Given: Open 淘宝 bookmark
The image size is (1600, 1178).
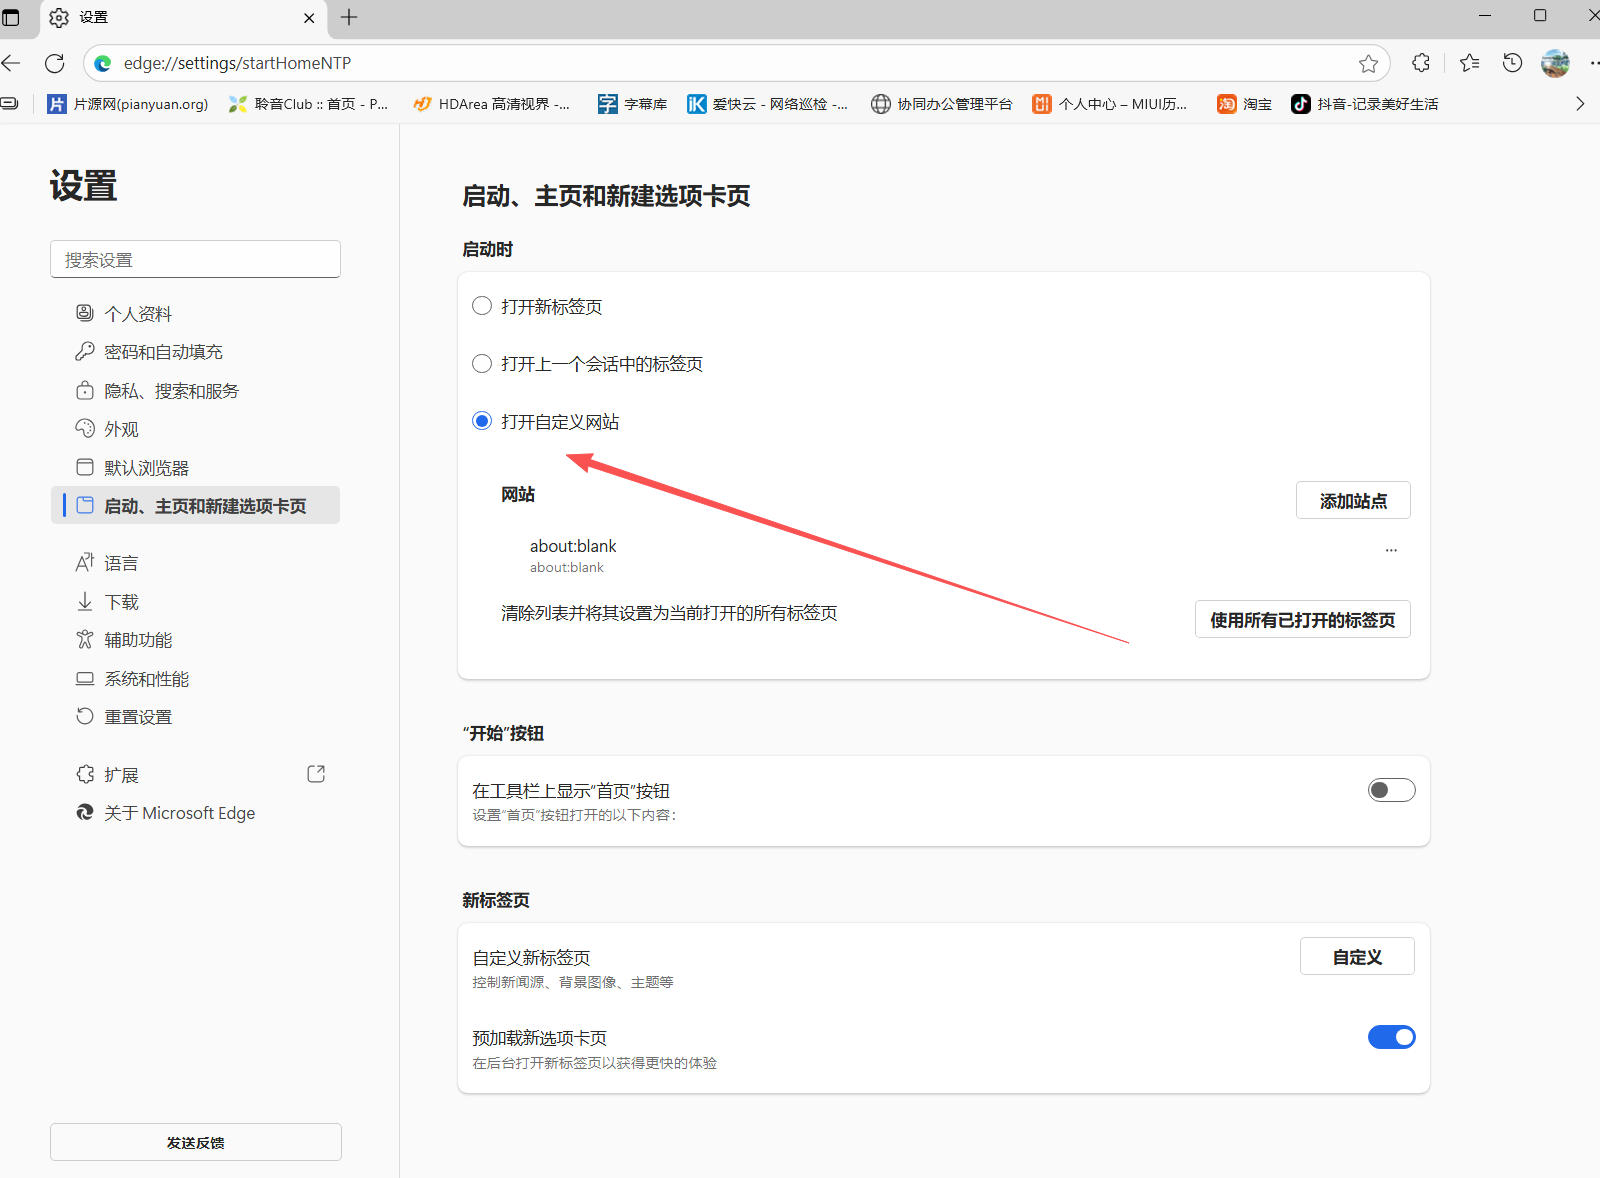Looking at the screenshot, I should point(1244,104).
